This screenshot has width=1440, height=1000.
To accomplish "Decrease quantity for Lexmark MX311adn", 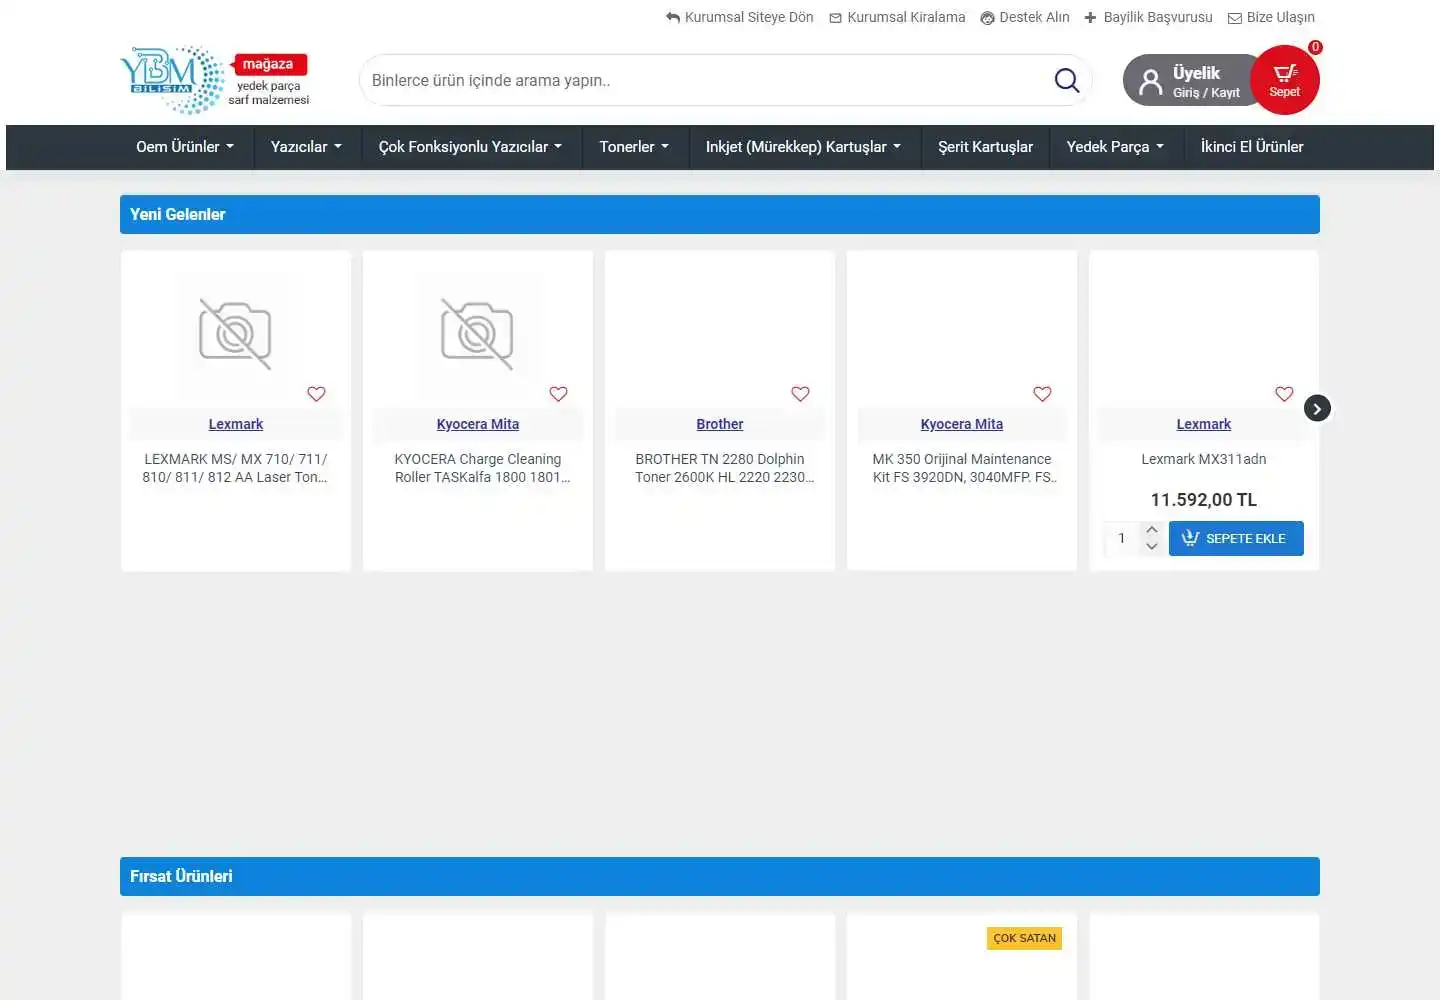I will (x=1152, y=546).
